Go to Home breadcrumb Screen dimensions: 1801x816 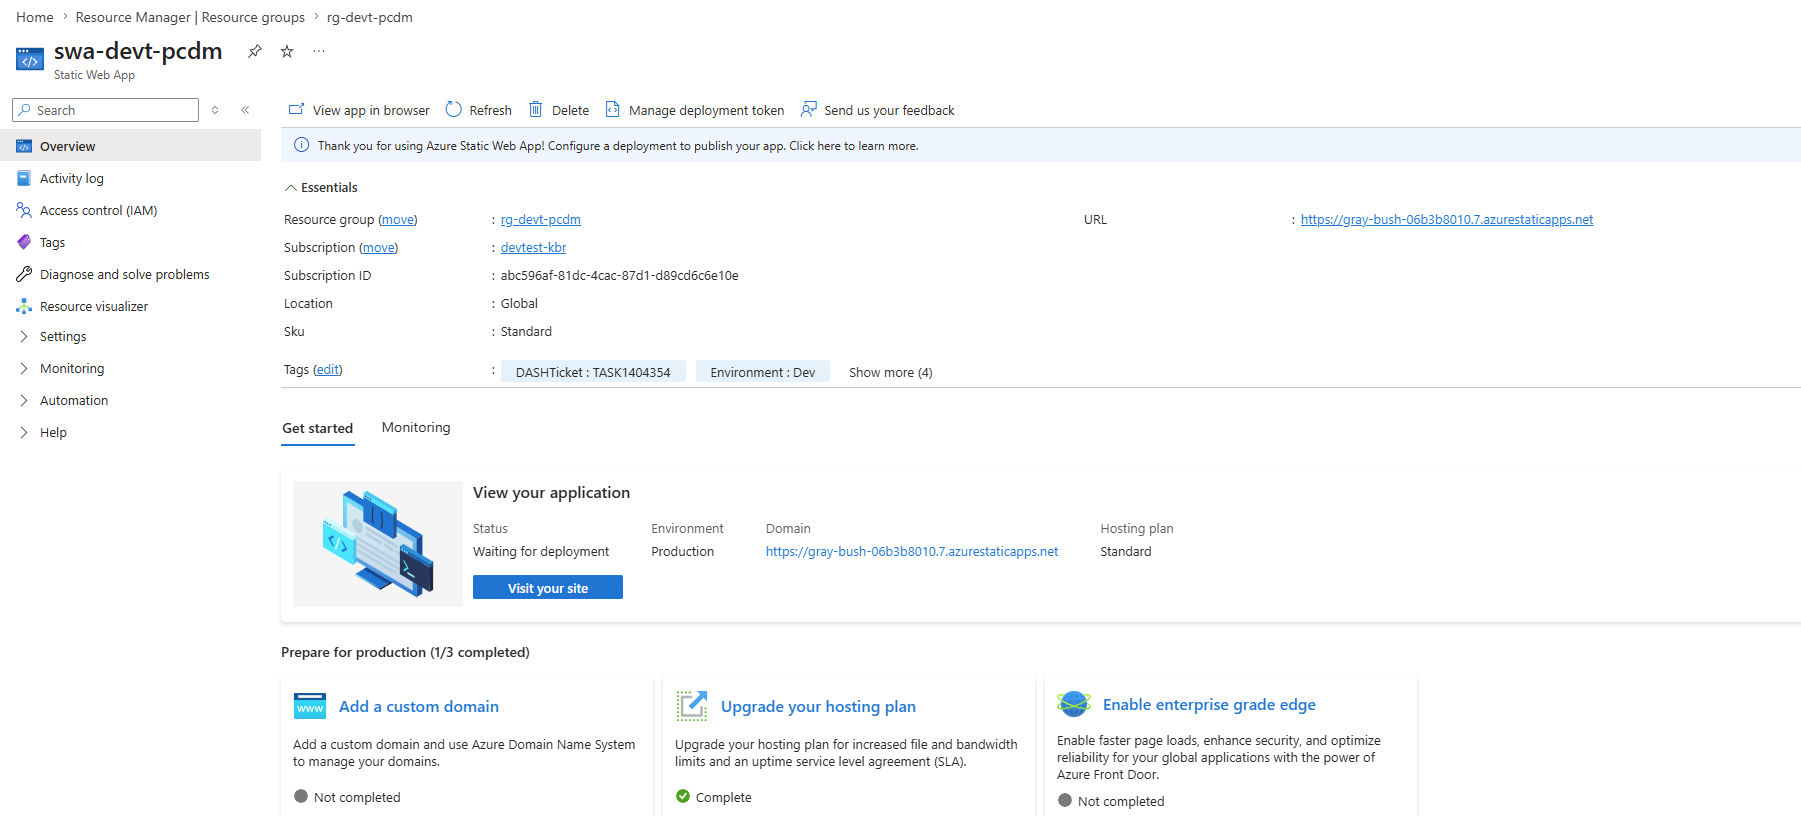pos(35,17)
